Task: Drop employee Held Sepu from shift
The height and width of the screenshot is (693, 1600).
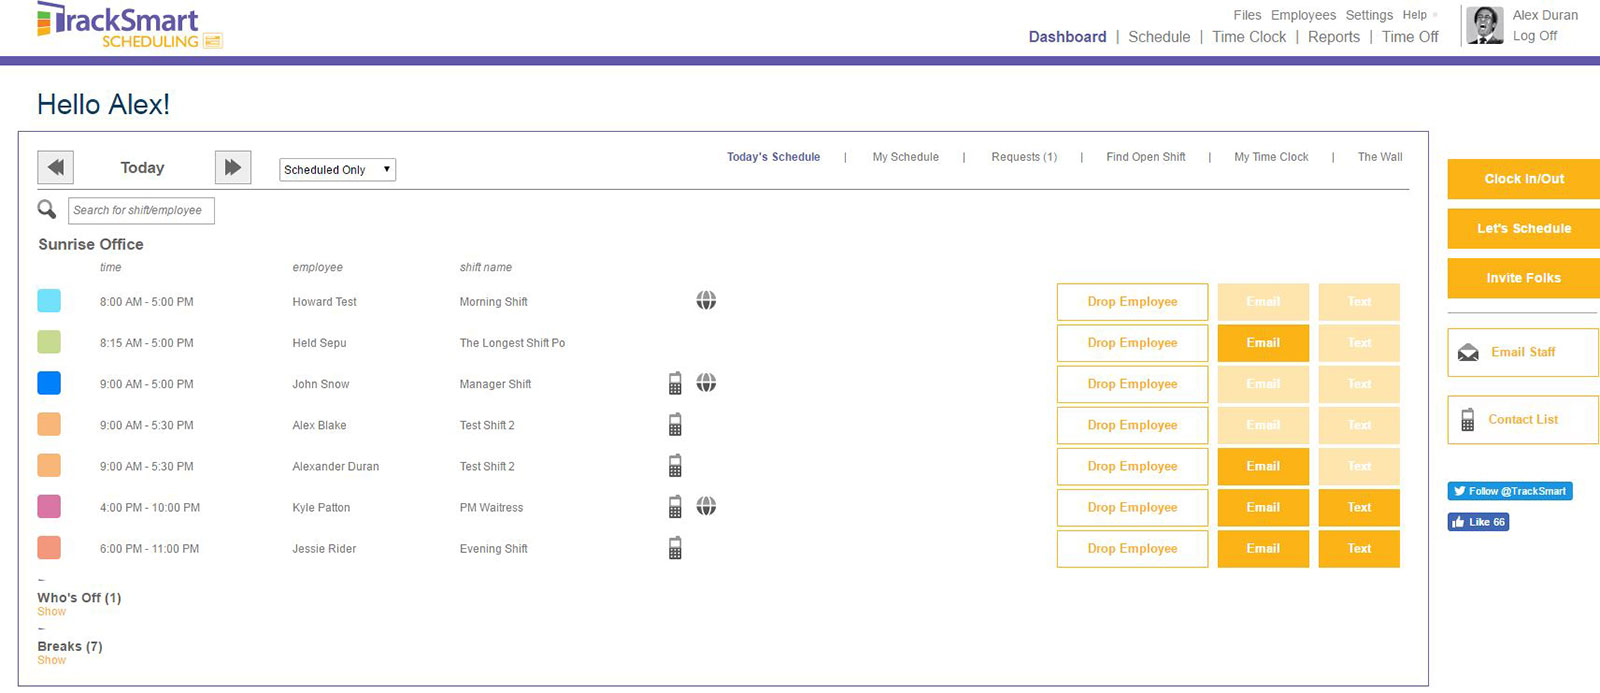Action: point(1132,343)
